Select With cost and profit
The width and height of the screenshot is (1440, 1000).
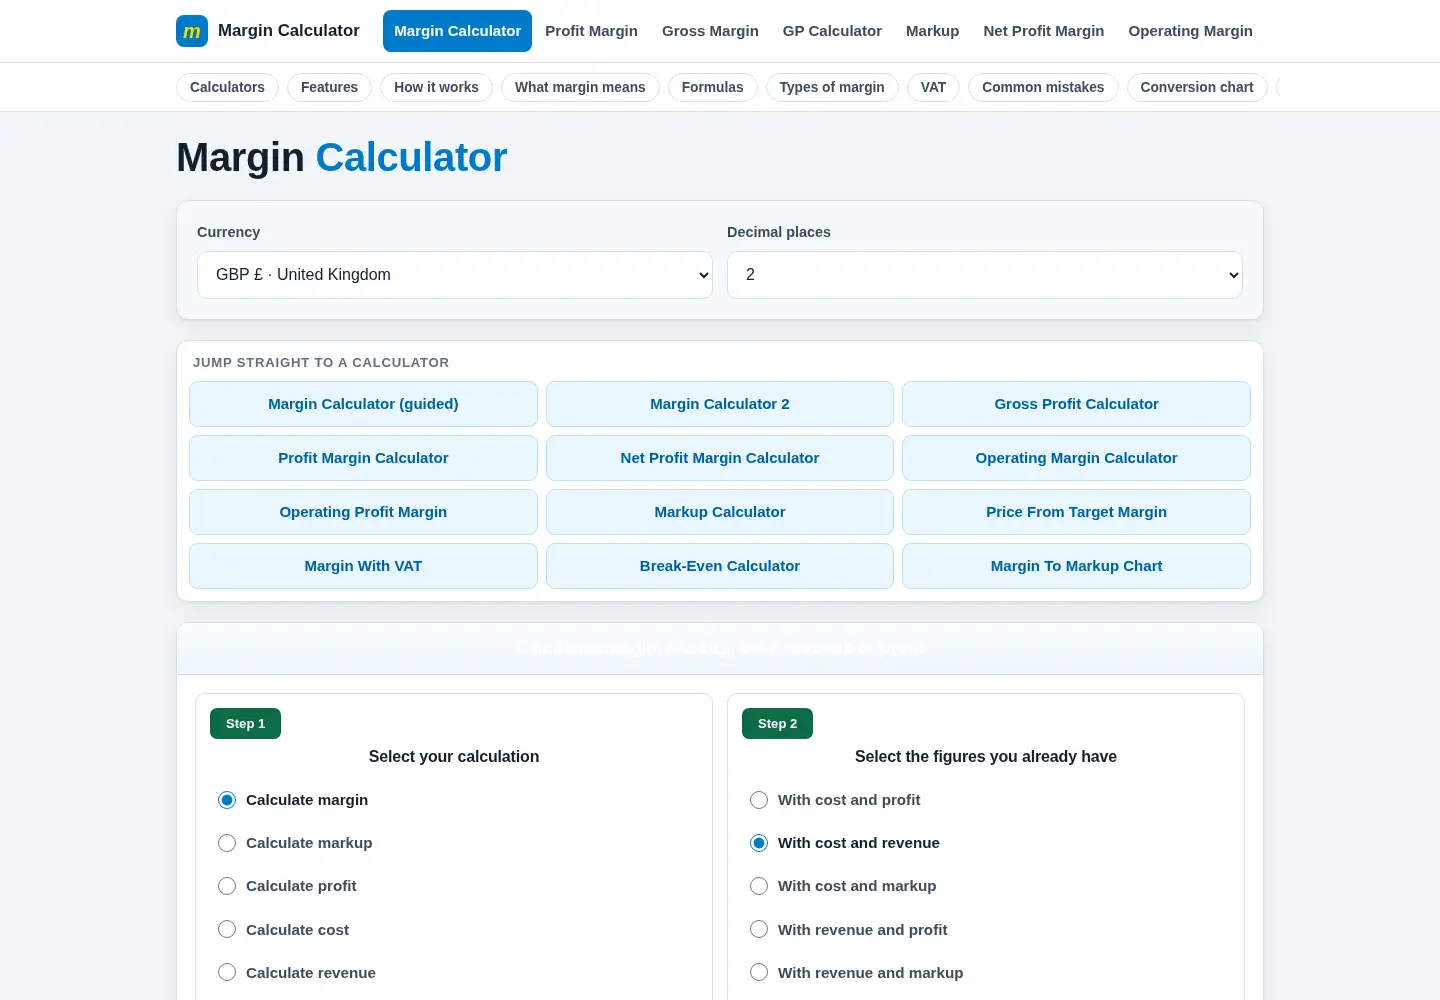[759, 800]
